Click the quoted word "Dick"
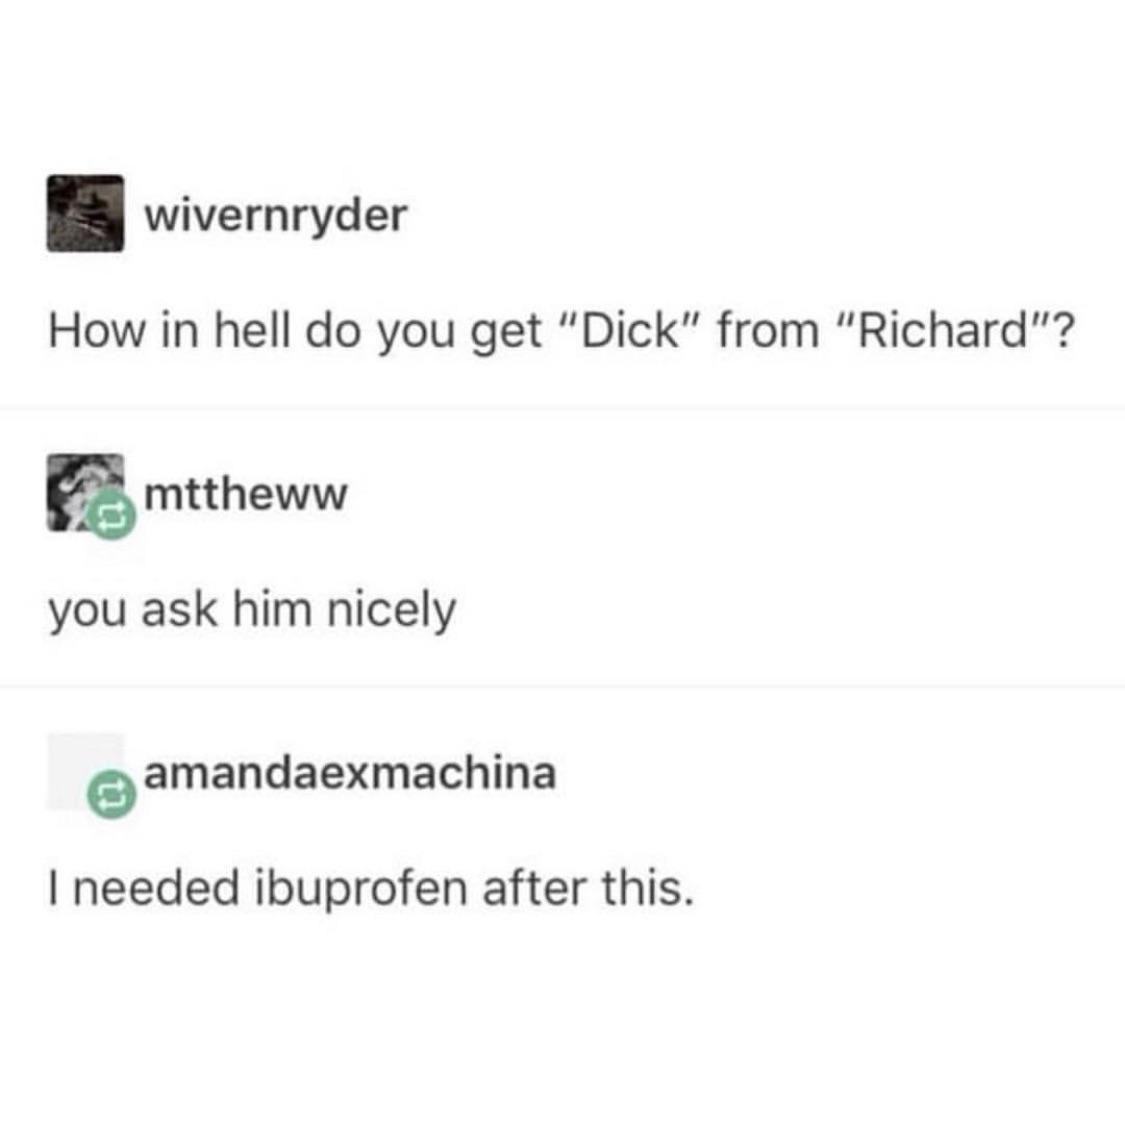Image resolution: width=1125 pixels, height=1125 pixels. (629, 330)
